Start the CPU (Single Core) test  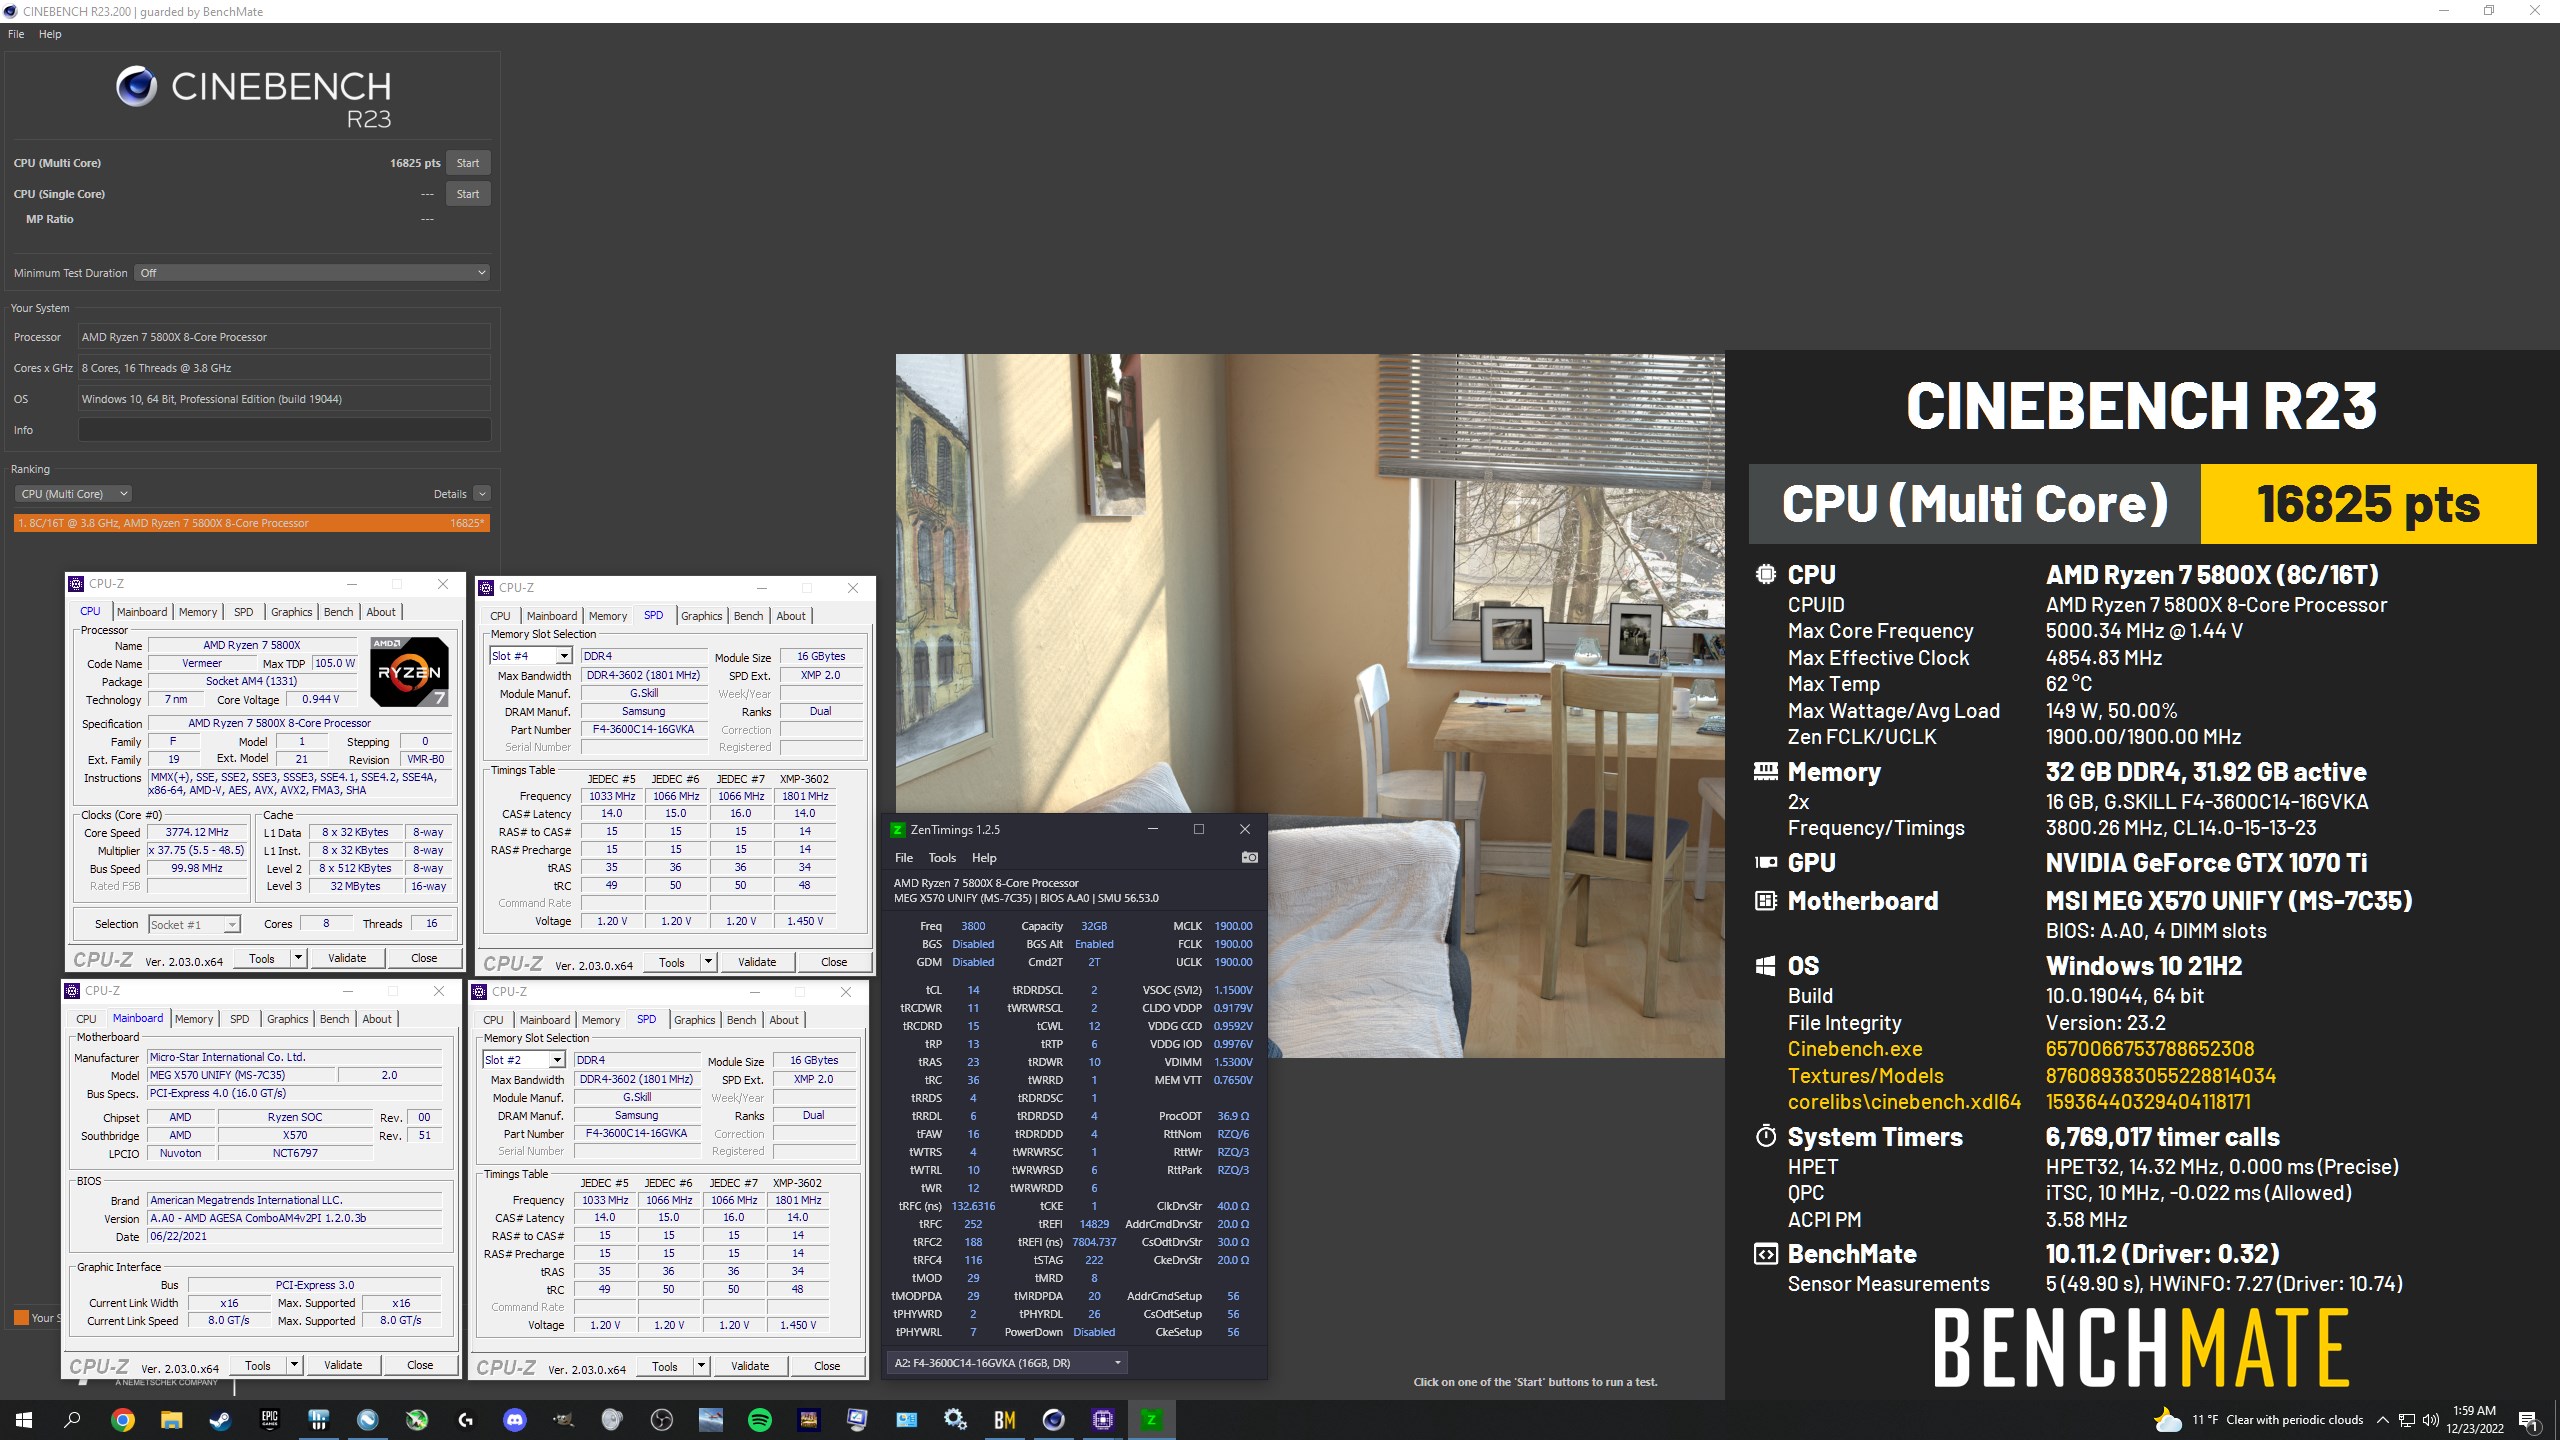tap(468, 194)
